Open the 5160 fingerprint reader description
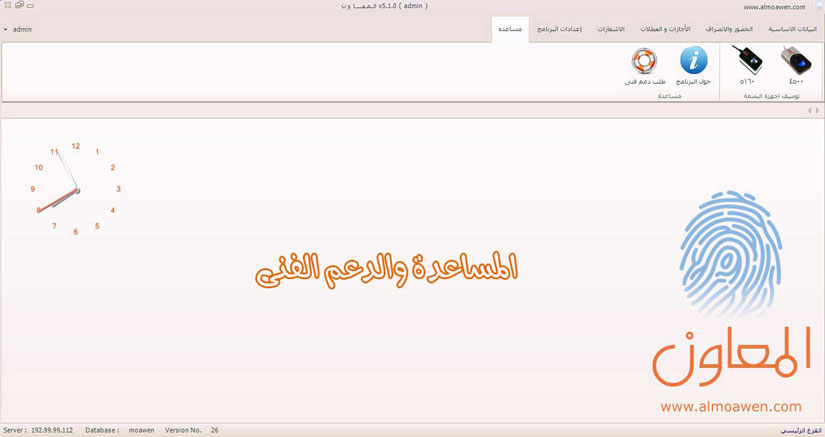The height and width of the screenshot is (437, 825). coord(747,65)
